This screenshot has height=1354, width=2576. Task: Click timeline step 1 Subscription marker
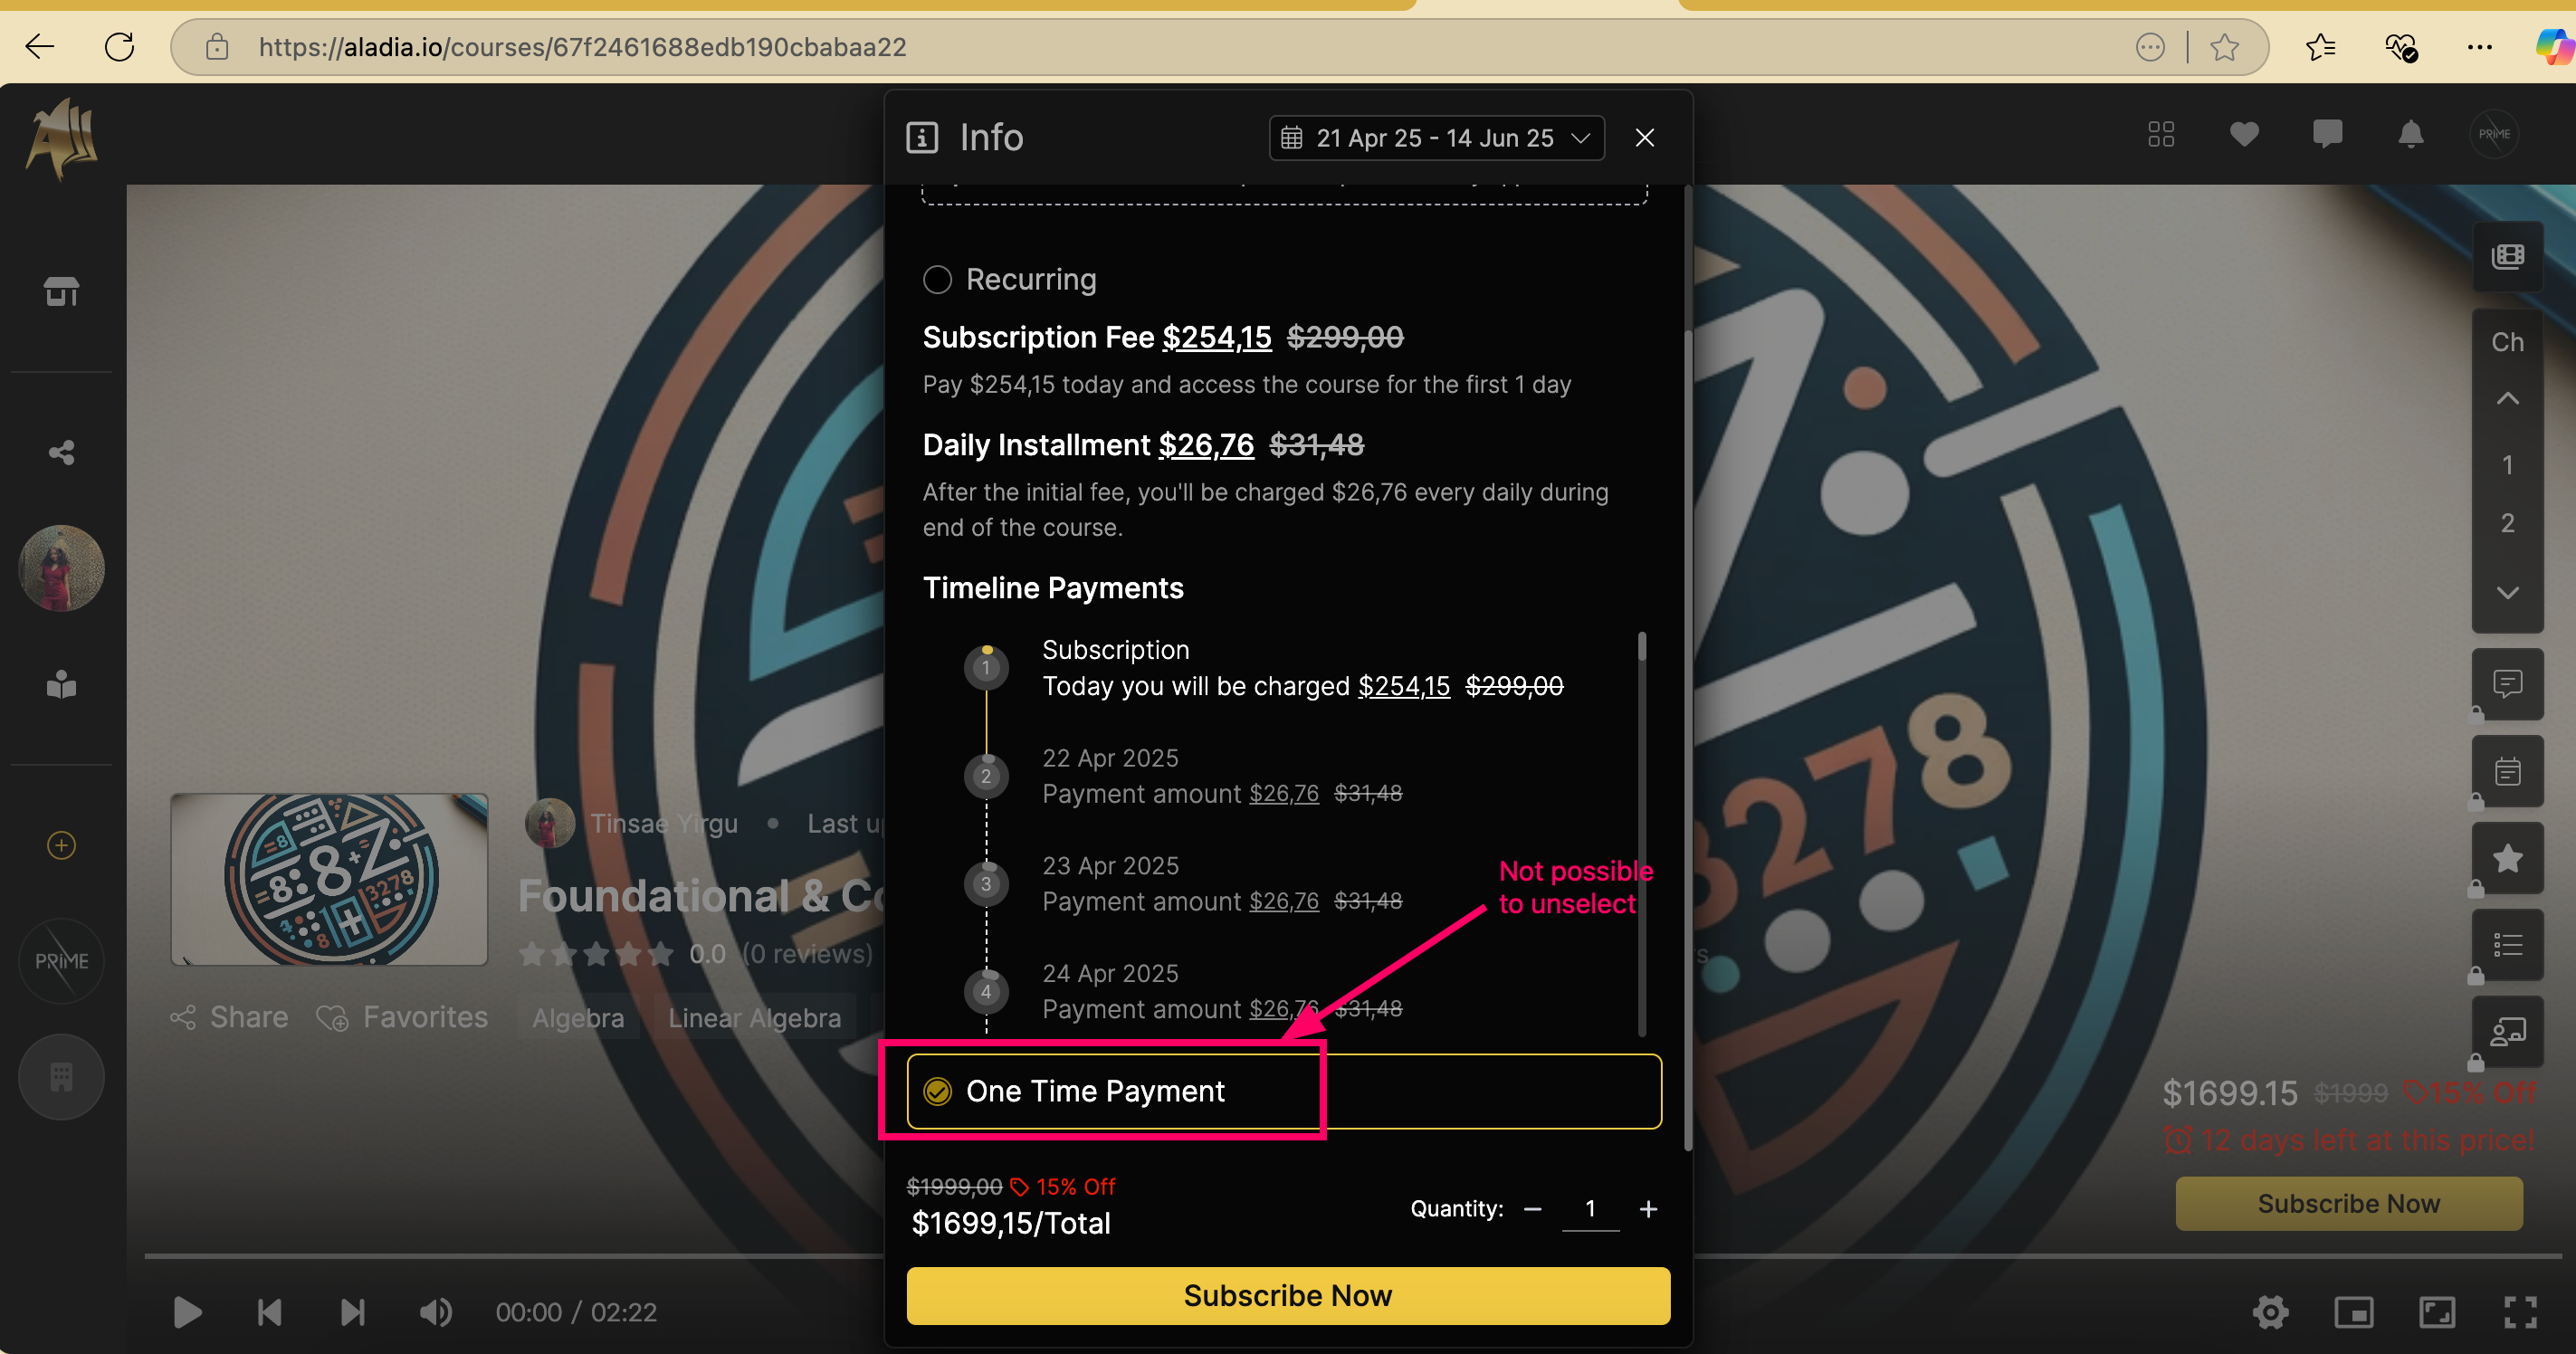tap(986, 667)
